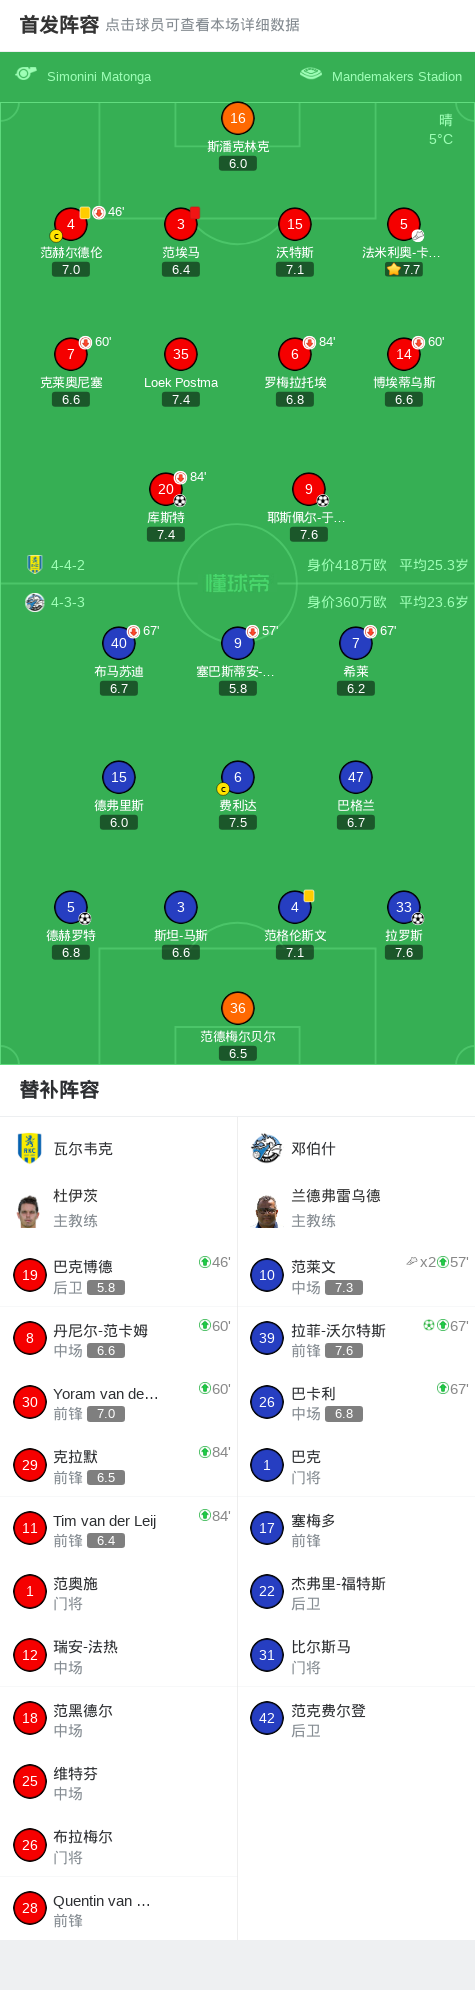This screenshot has width=475, height=1990.
Task: Open coach 杜伊茨 profile photo
Action: (x=28, y=1211)
